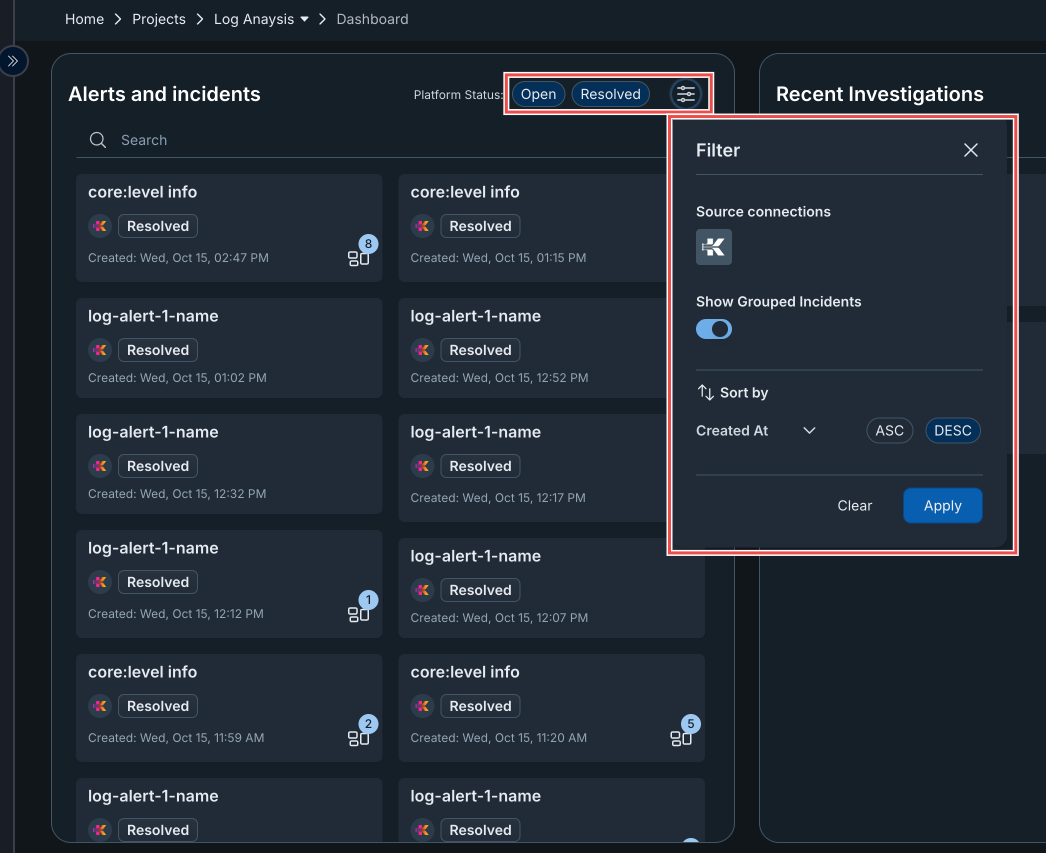The image size is (1046, 853).
Task: Go to Projects in the breadcrumb
Action: (159, 19)
